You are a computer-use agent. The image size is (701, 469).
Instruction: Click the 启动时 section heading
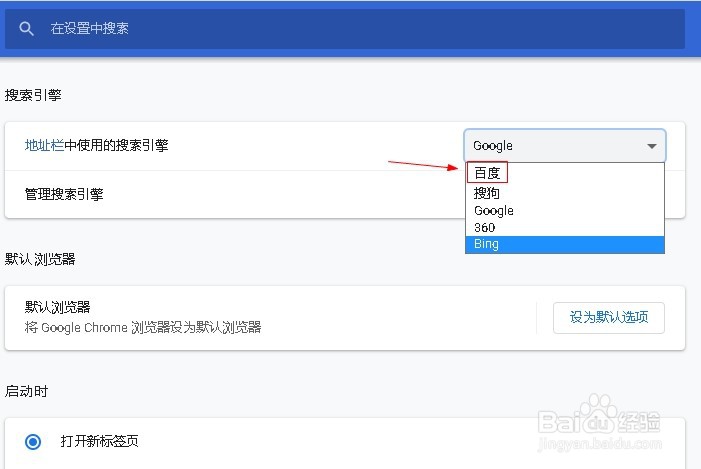tap(26, 391)
